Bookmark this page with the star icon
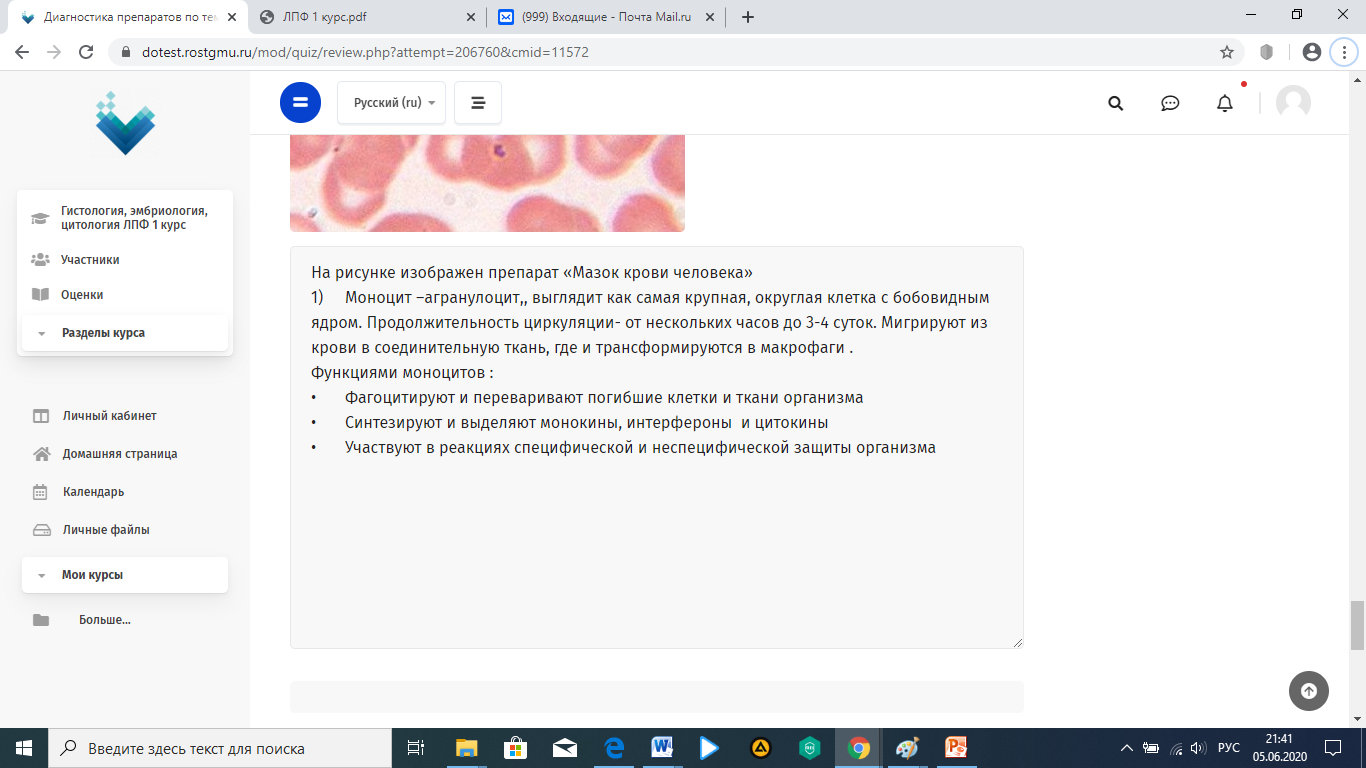This screenshot has width=1366, height=768. pyautogui.click(x=1226, y=52)
